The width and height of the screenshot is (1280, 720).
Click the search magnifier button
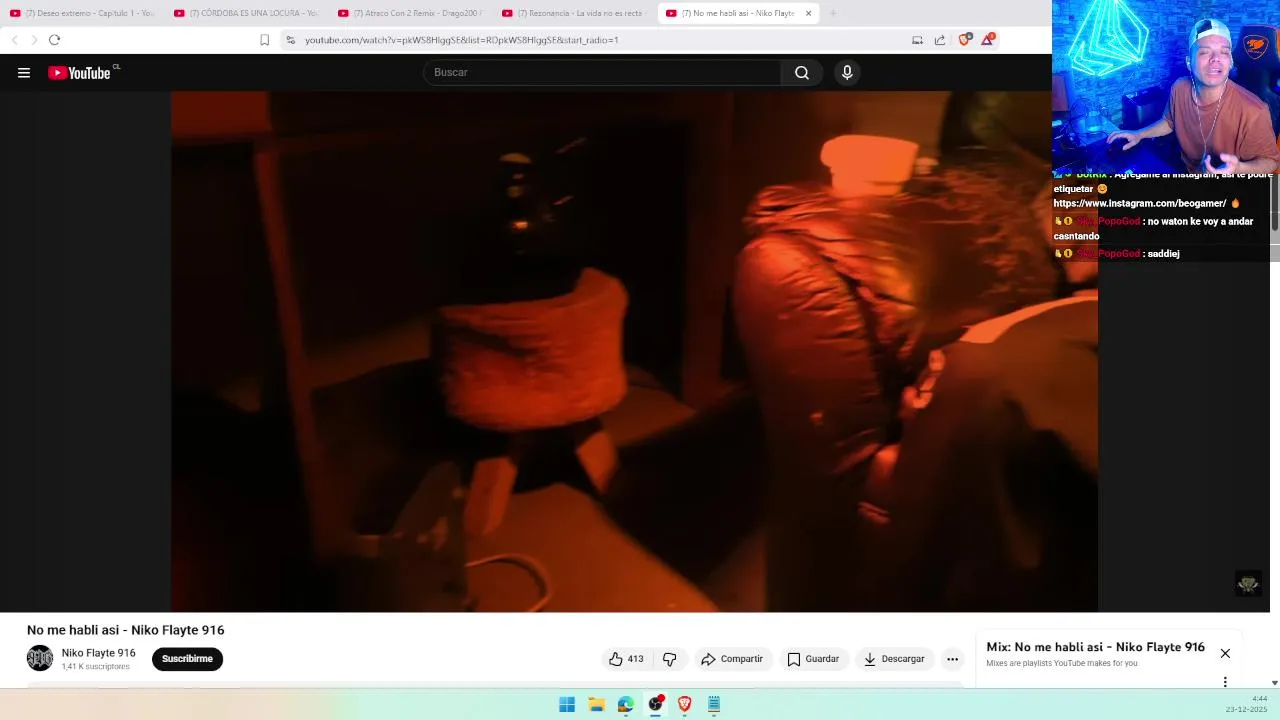tap(802, 72)
